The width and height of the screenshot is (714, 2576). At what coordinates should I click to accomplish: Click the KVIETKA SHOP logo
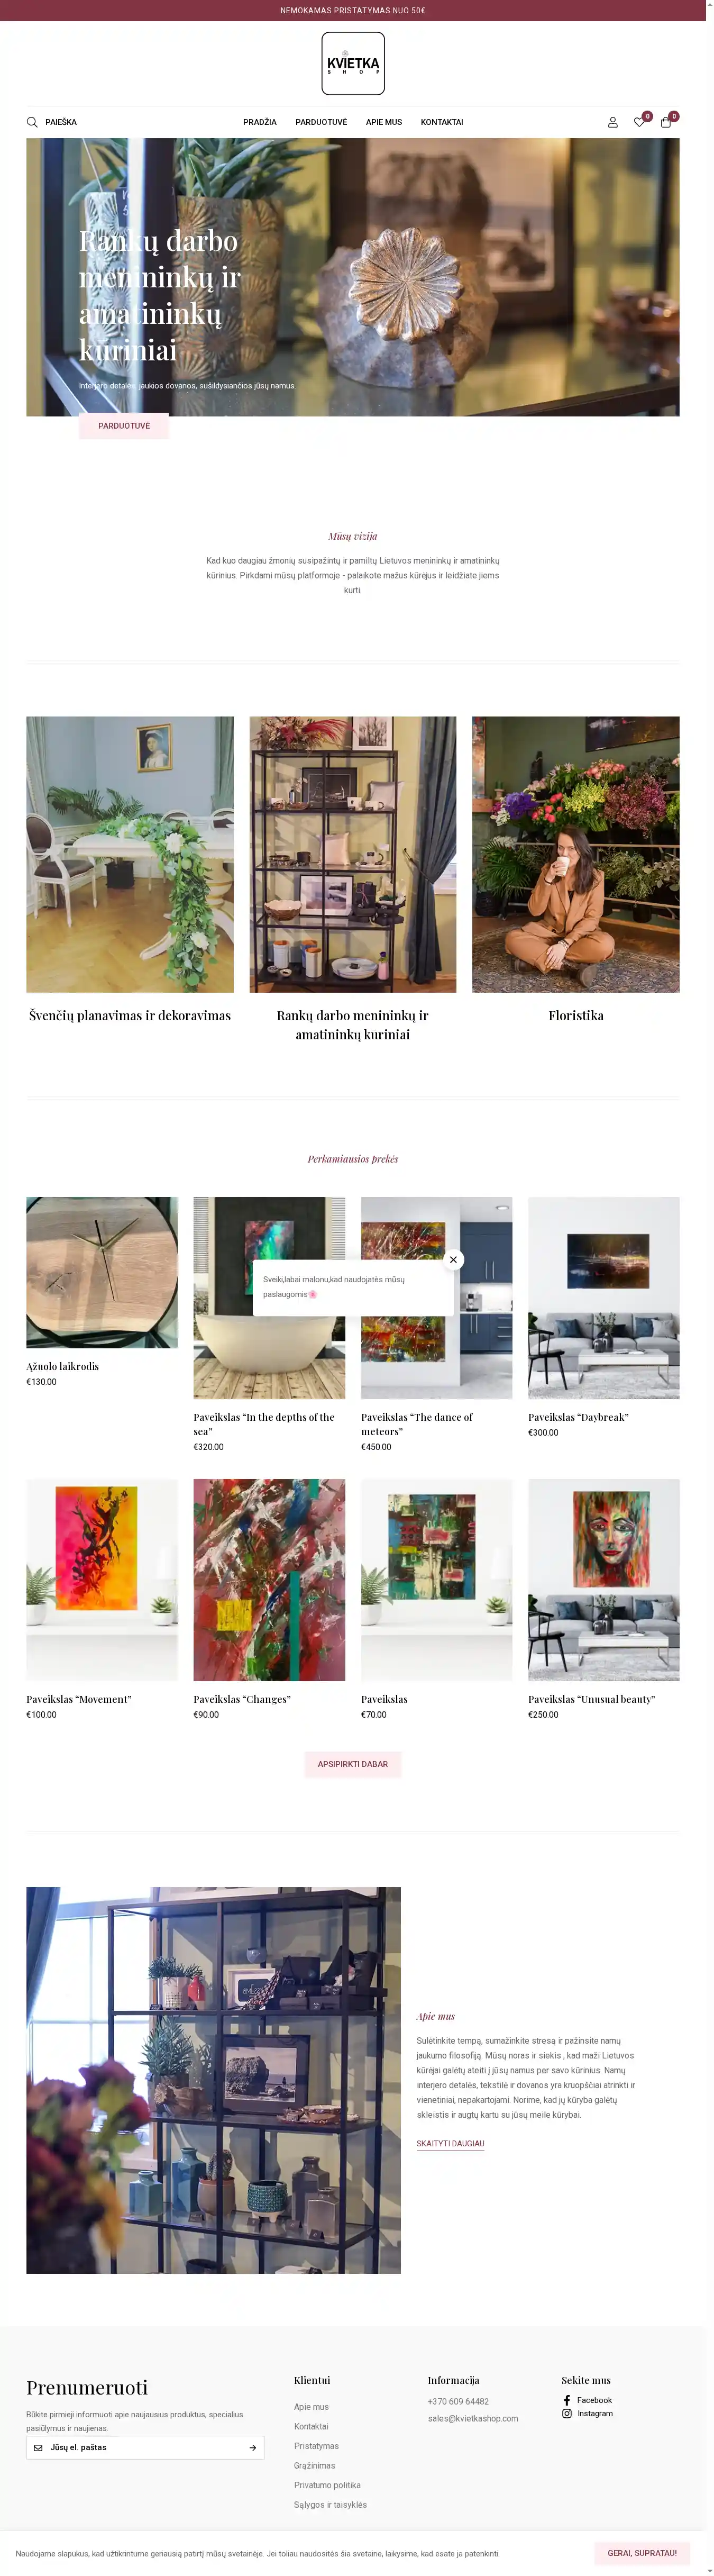coord(353,64)
